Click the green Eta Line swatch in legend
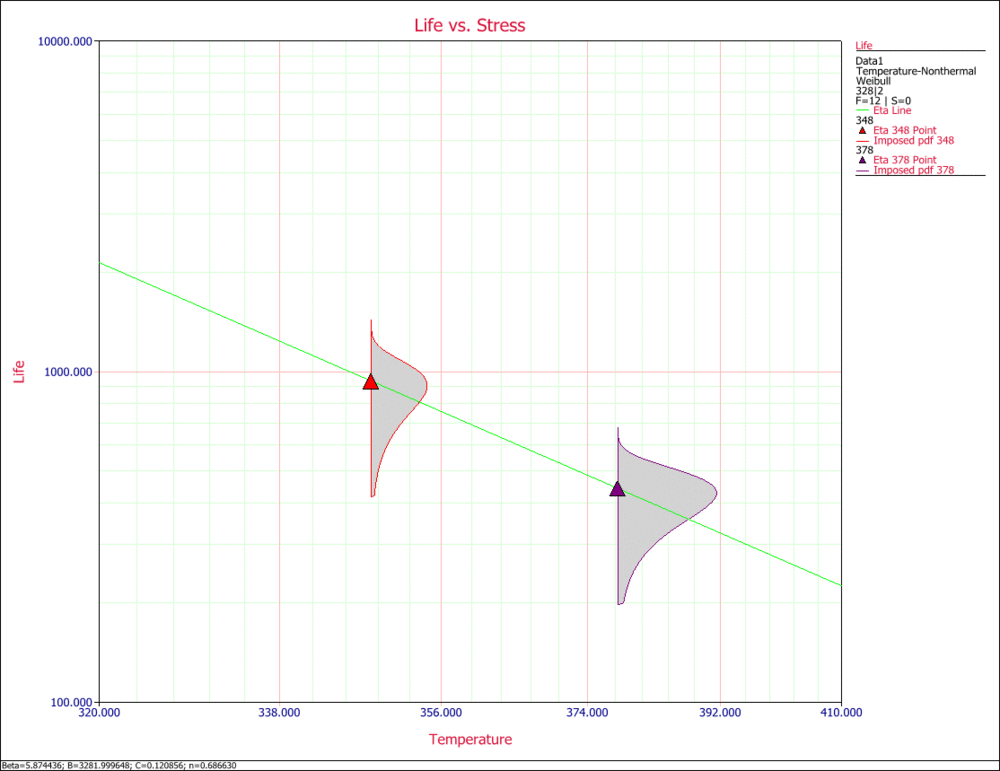This screenshot has width=1000, height=771. click(863, 111)
